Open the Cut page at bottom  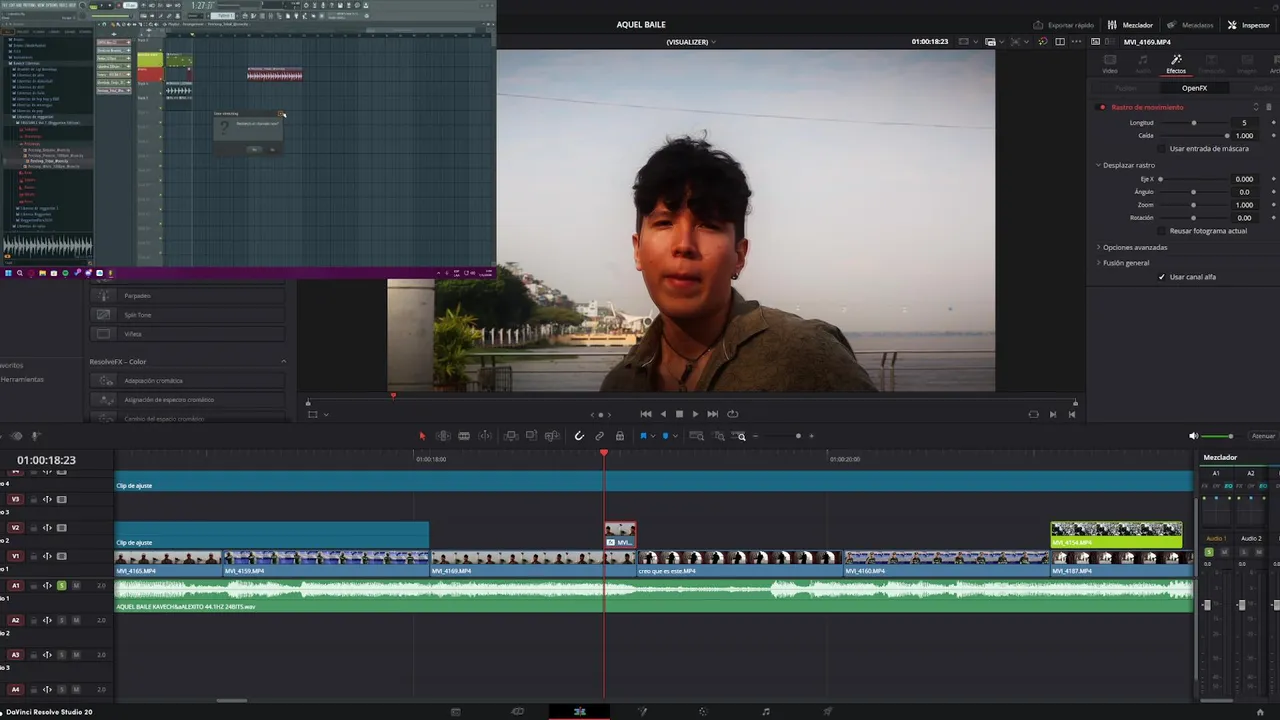[517, 711]
